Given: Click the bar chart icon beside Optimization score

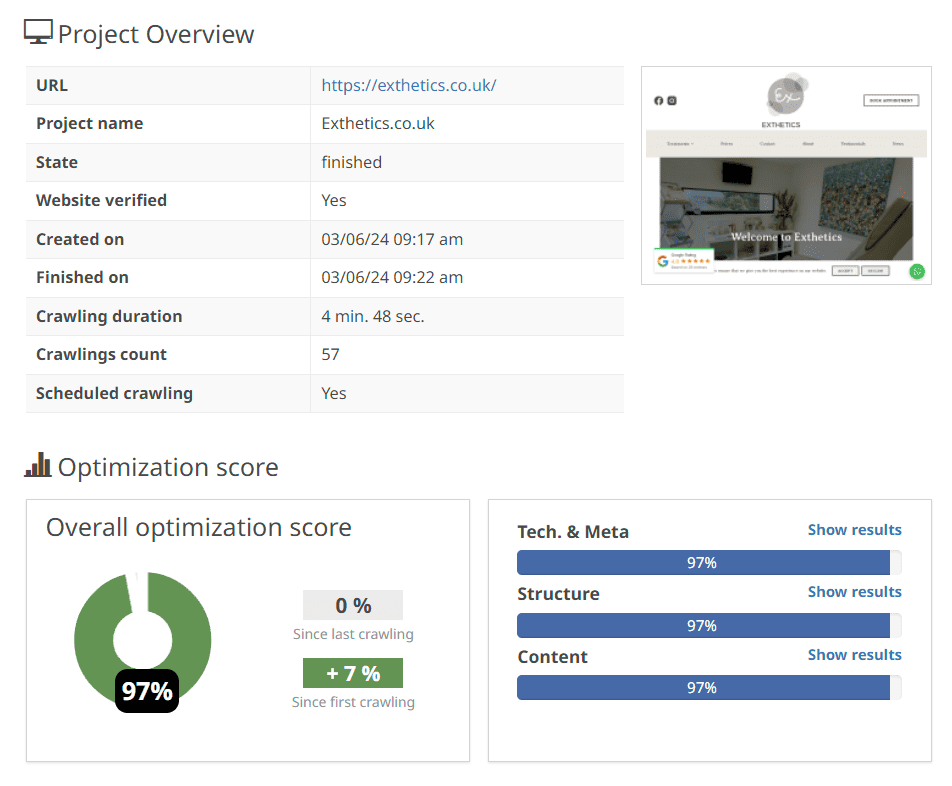Looking at the screenshot, I should pos(38,466).
